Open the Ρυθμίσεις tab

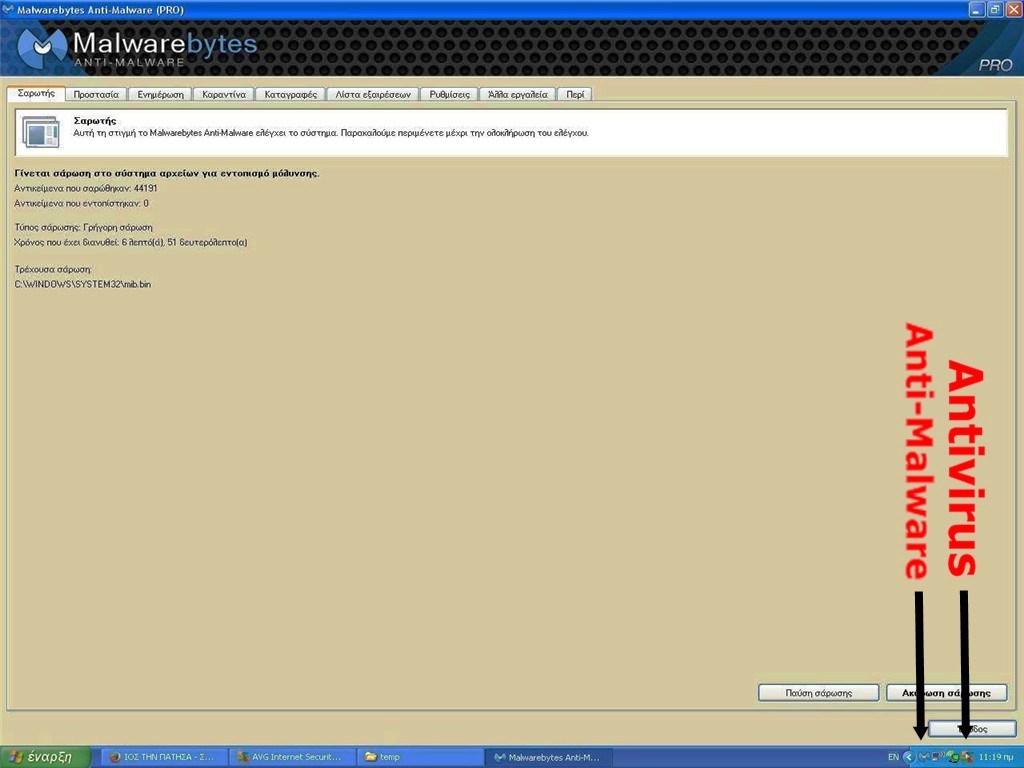point(450,94)
